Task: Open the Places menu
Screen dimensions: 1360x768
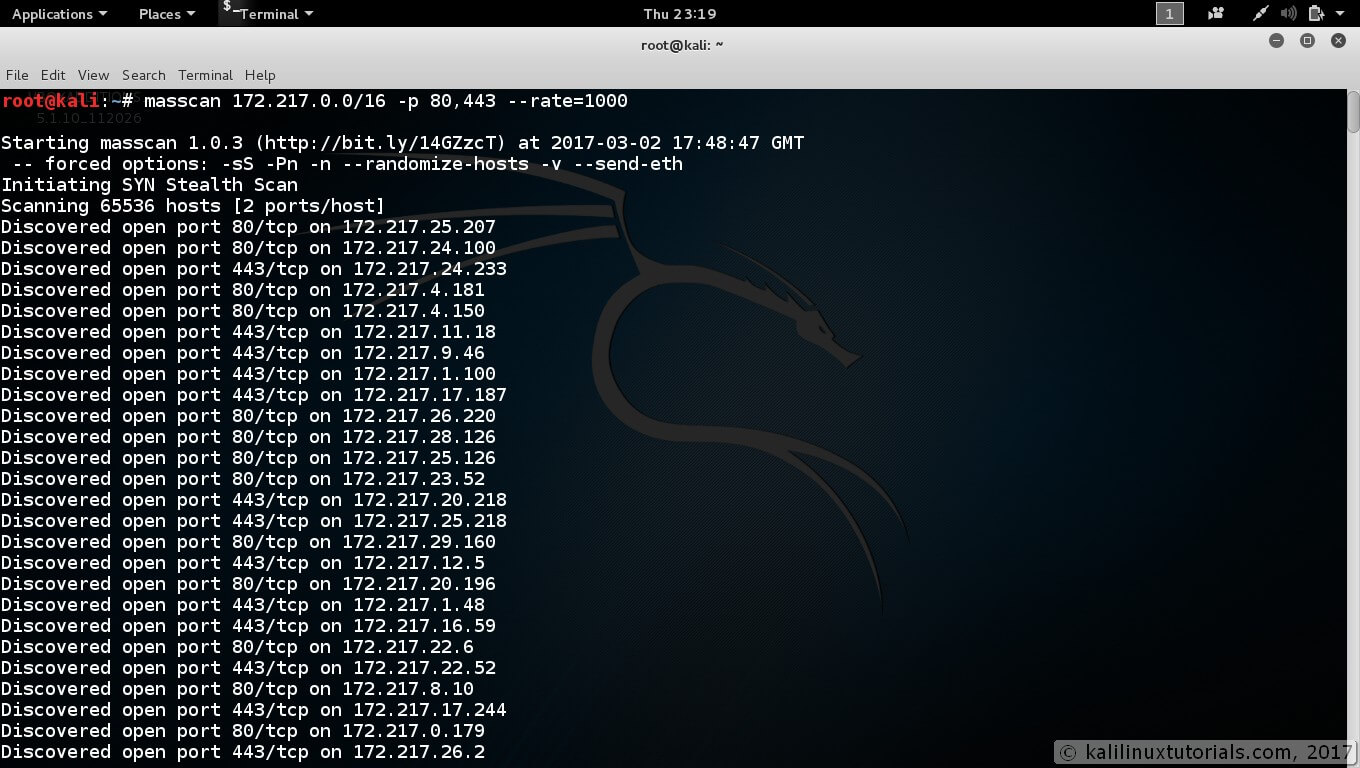Action: click(166, 13)
